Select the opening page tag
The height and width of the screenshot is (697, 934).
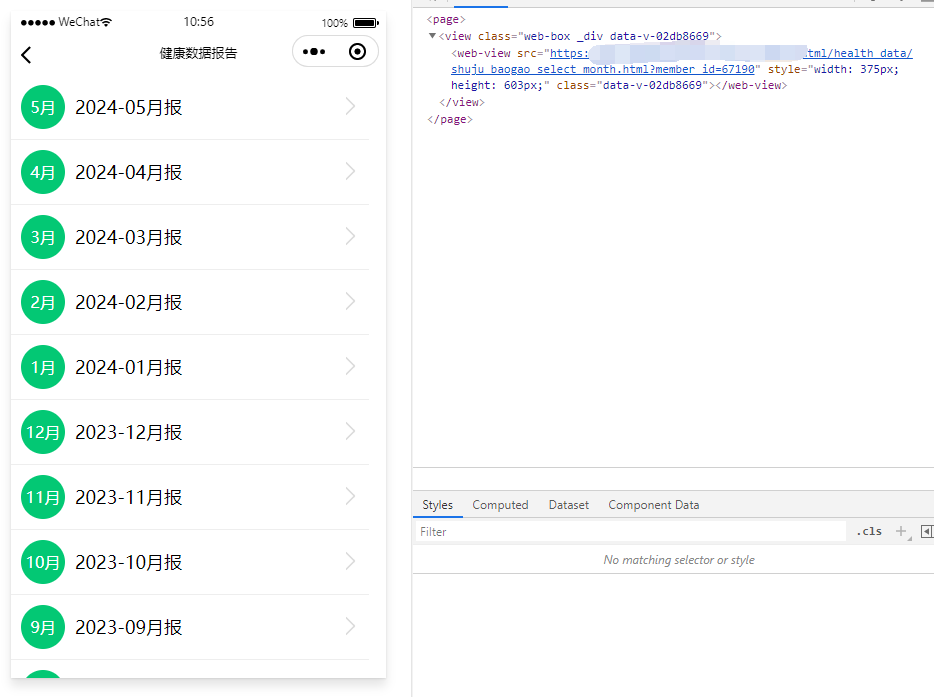pos(446,20)
